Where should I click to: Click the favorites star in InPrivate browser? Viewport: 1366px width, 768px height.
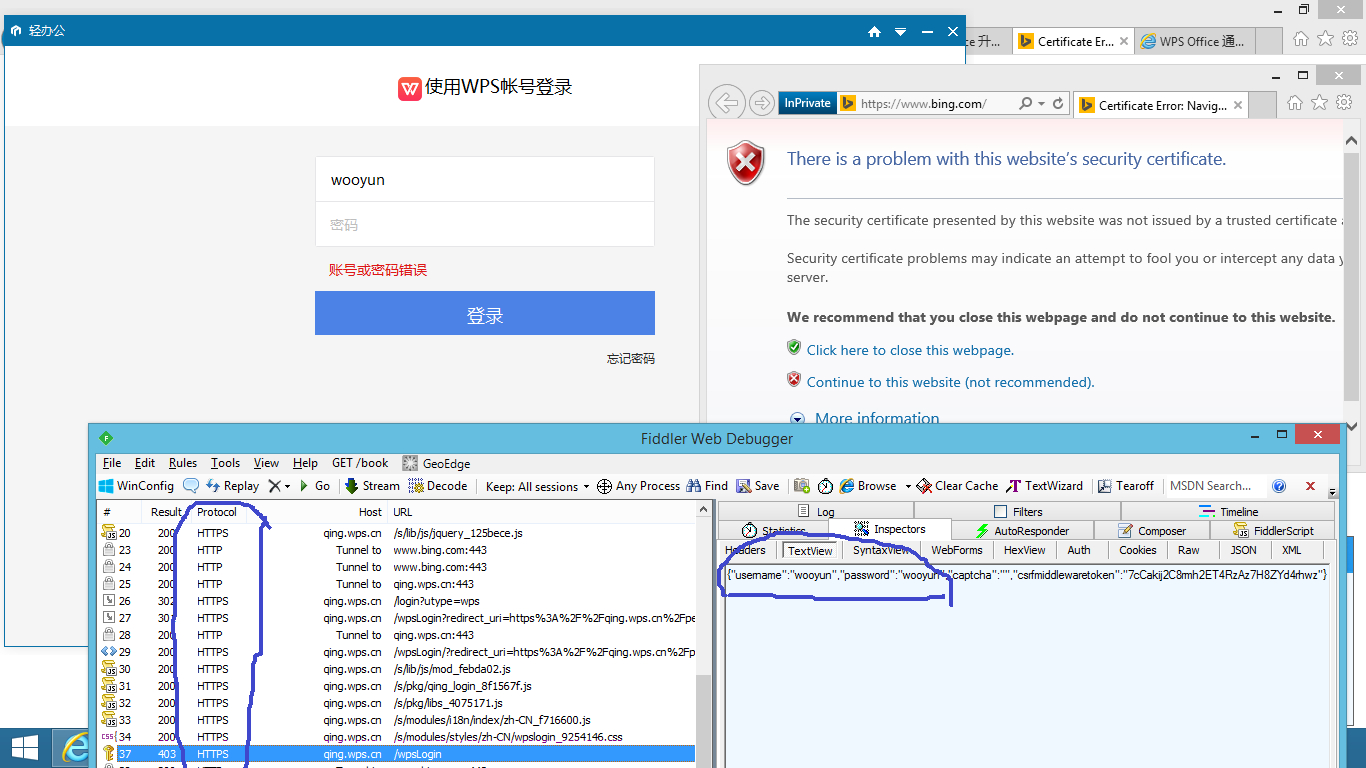click(1320, 102)
